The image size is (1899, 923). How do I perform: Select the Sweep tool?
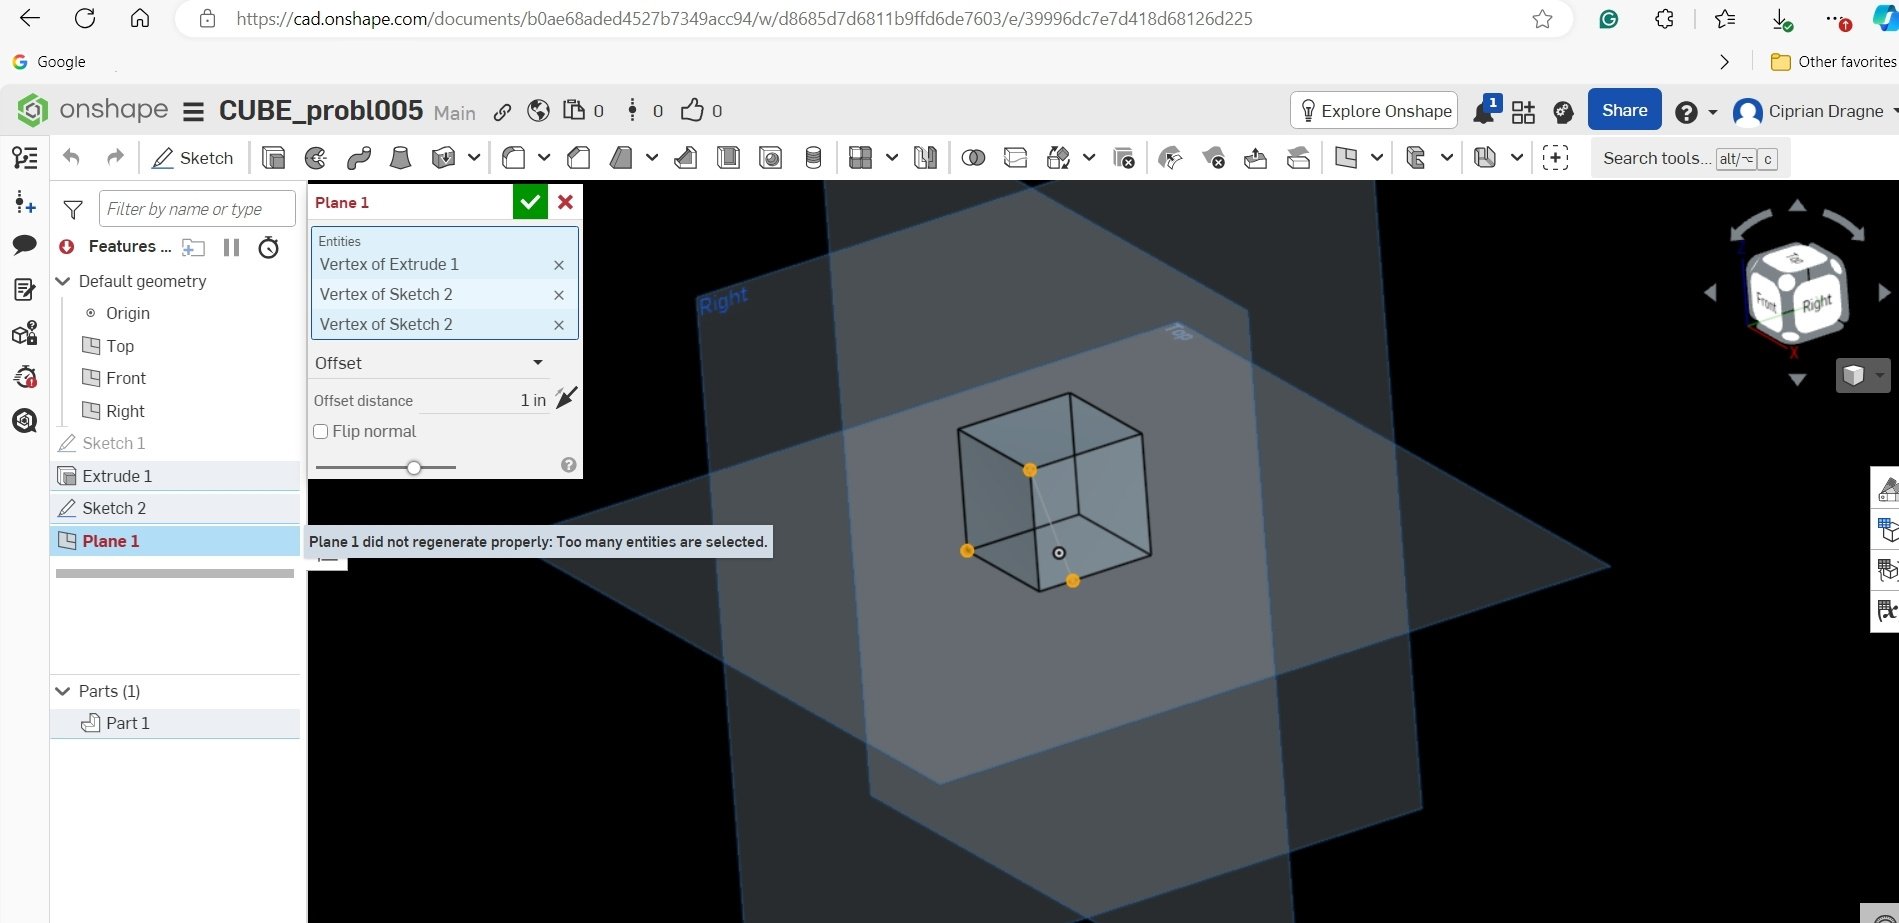pyautogui.click(x=359, y=158)
